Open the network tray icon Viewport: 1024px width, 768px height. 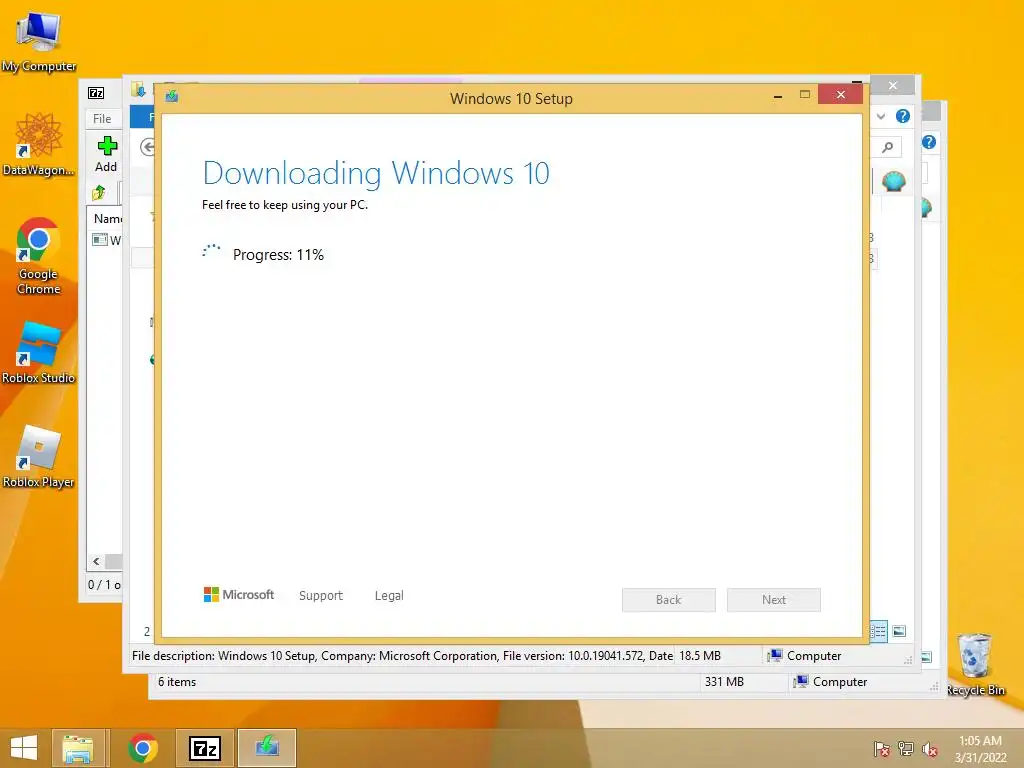[906, 749]
